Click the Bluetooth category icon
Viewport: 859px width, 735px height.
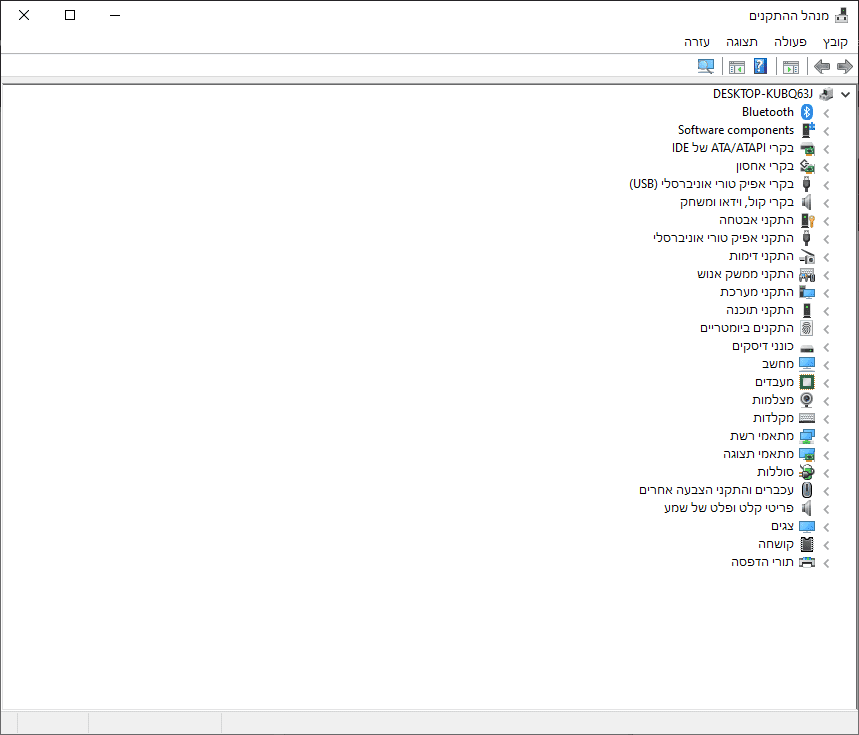(806, 112)
